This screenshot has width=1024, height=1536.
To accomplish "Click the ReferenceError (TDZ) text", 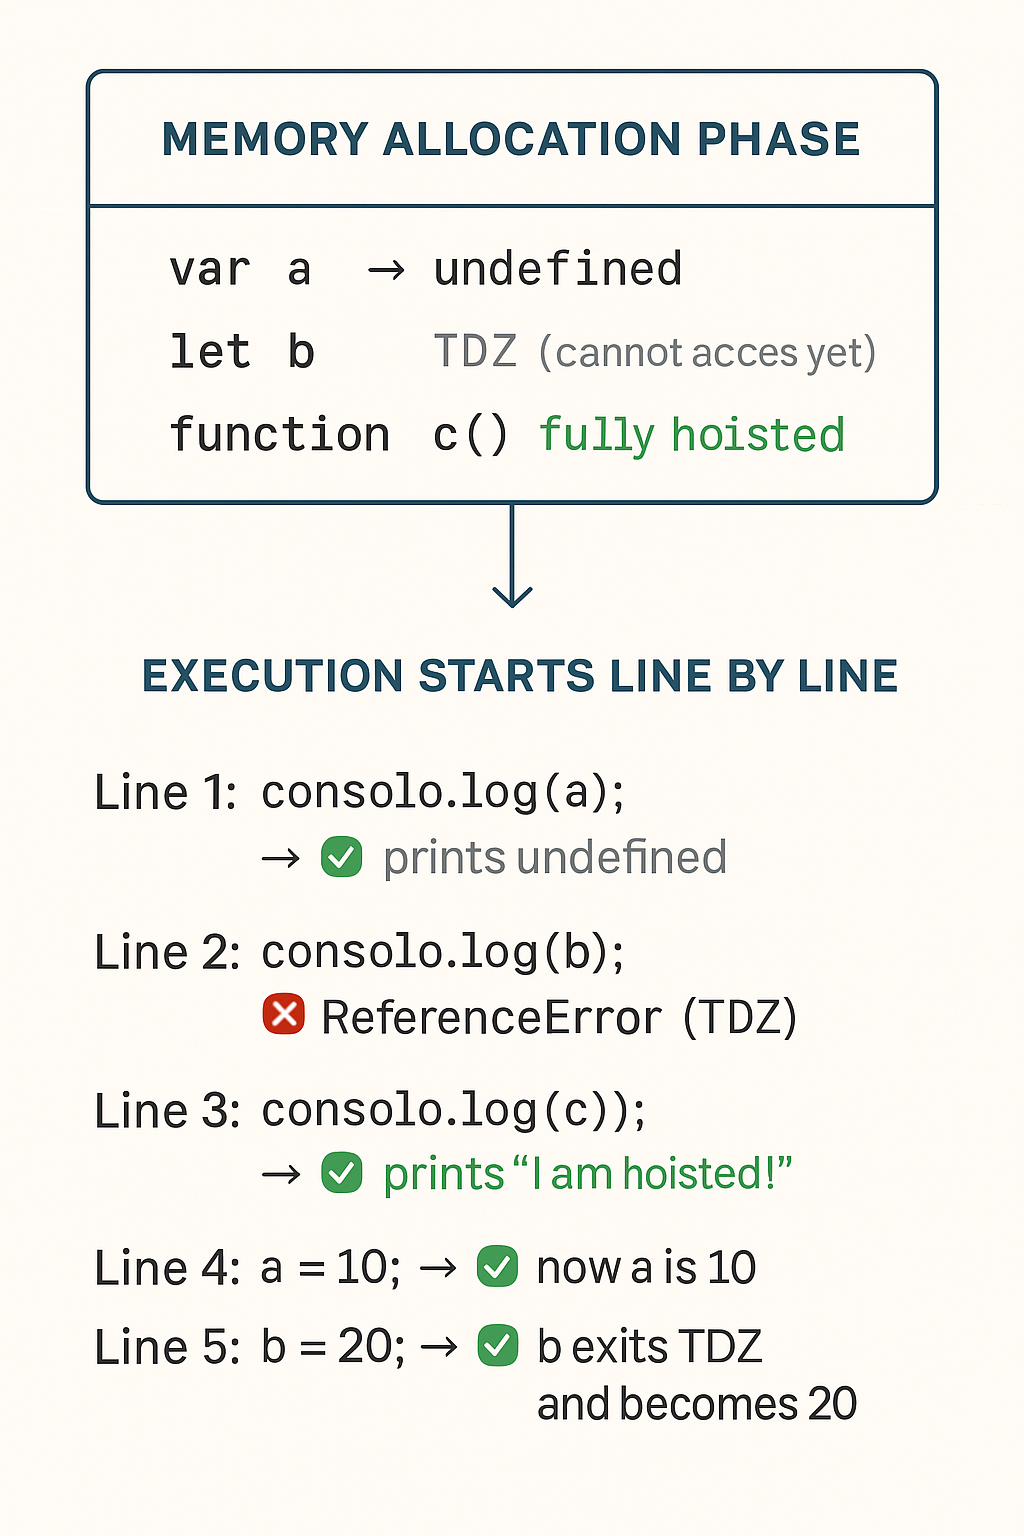I will [x=559, y=1018].
